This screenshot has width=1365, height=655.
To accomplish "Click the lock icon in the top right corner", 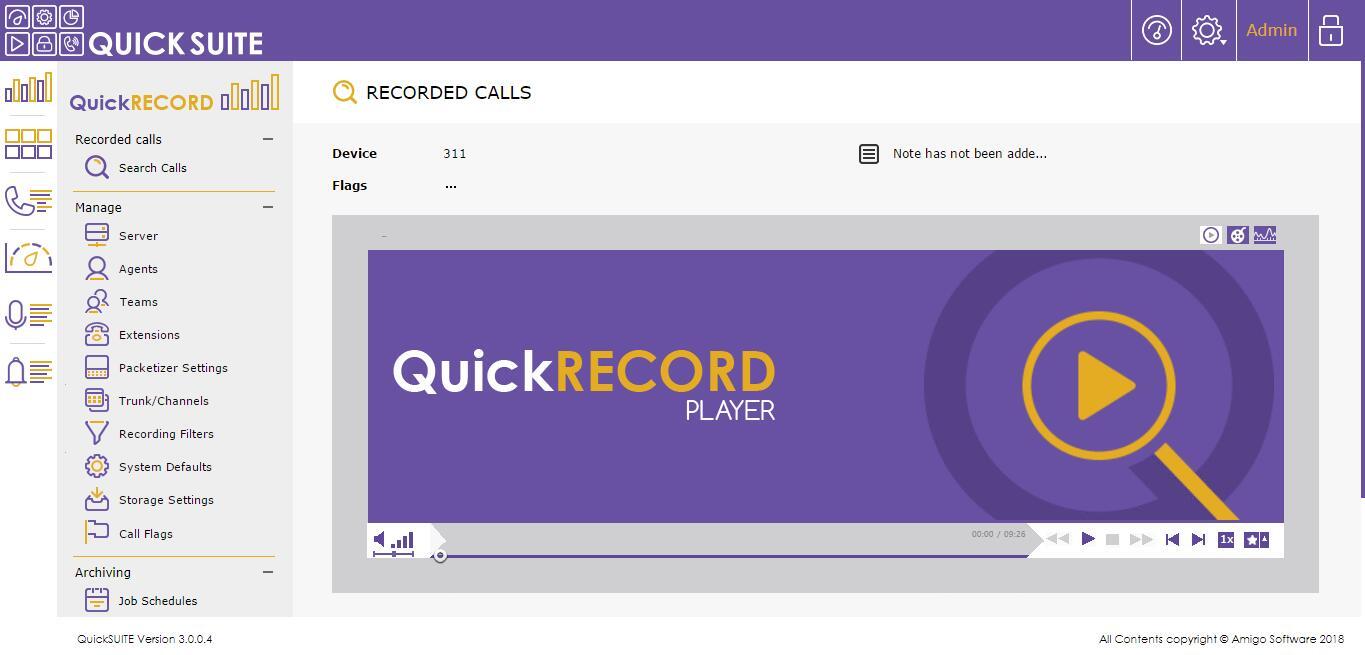I will point(1331,30).
